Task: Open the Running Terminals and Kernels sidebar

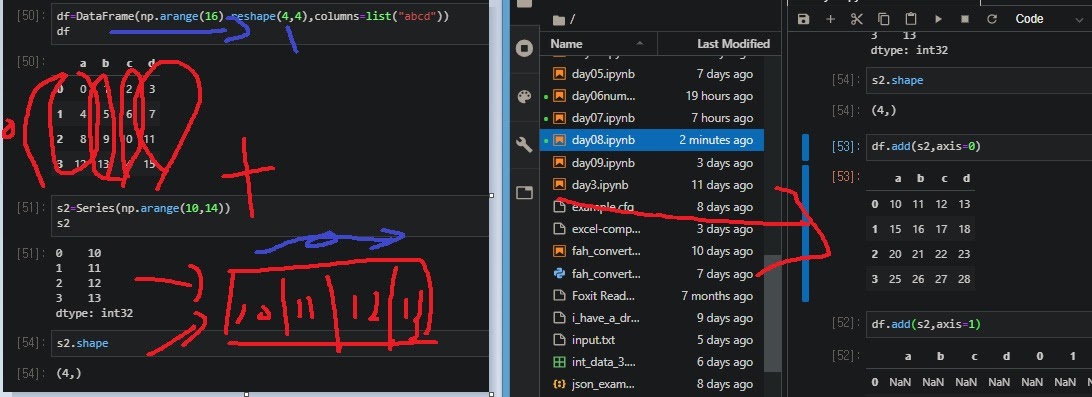Action: (524, 48)
